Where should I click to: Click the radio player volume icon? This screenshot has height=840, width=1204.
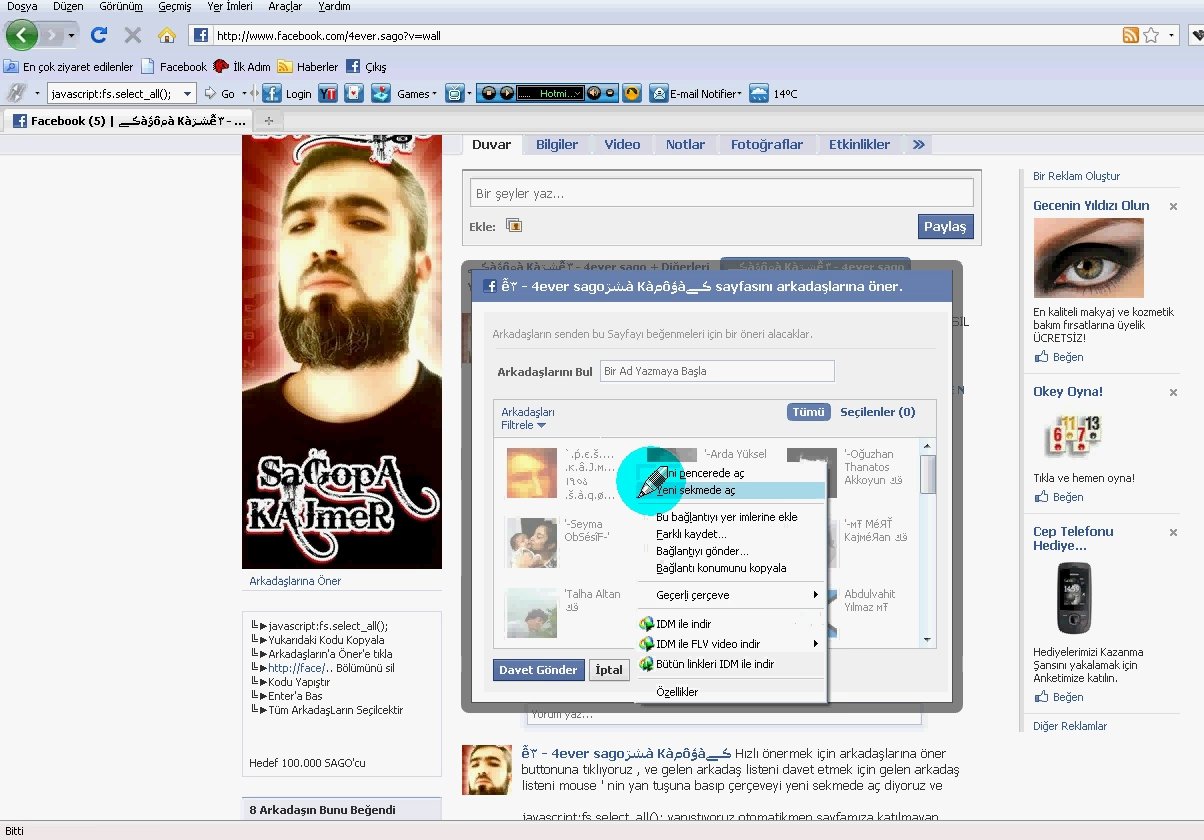coord(595,93)
